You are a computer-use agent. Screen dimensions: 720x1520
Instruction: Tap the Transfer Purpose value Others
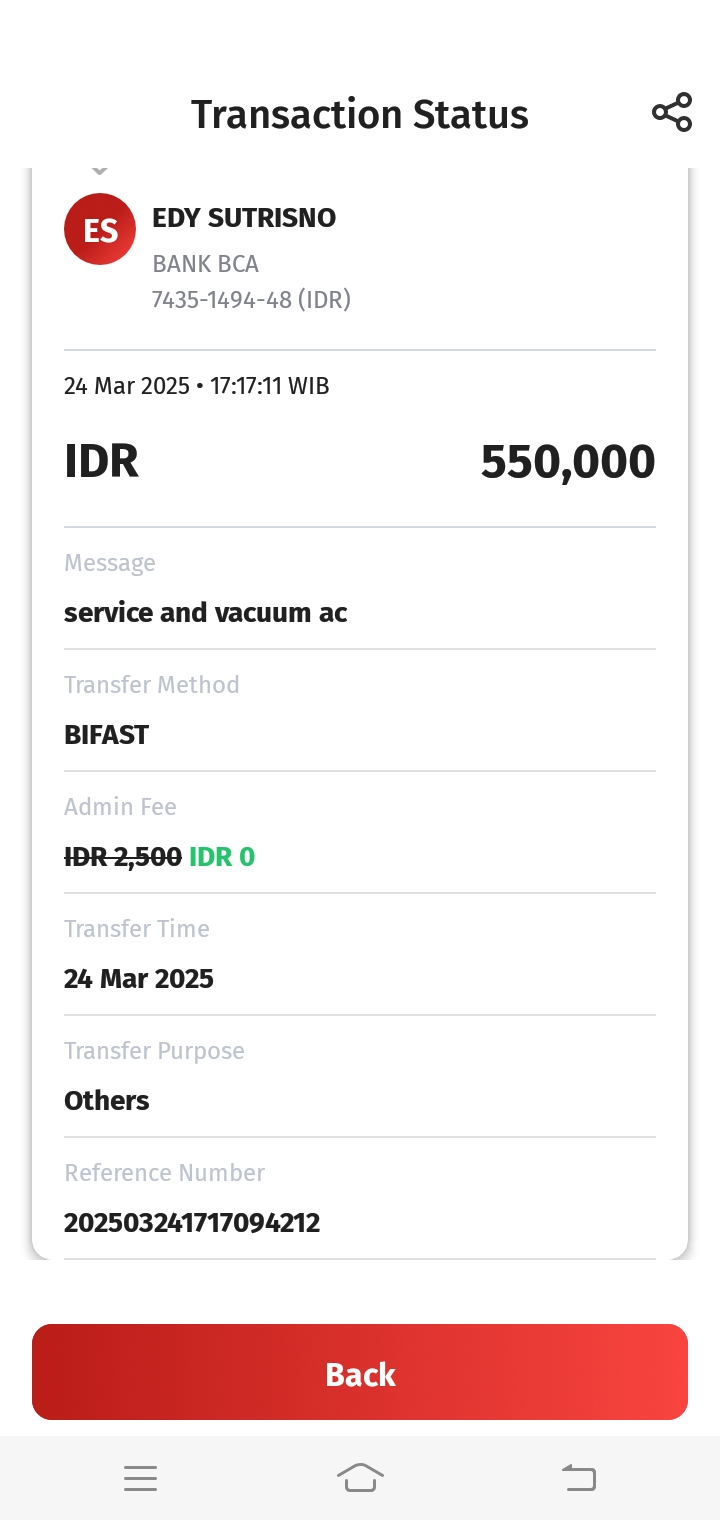click(107, 1101)
